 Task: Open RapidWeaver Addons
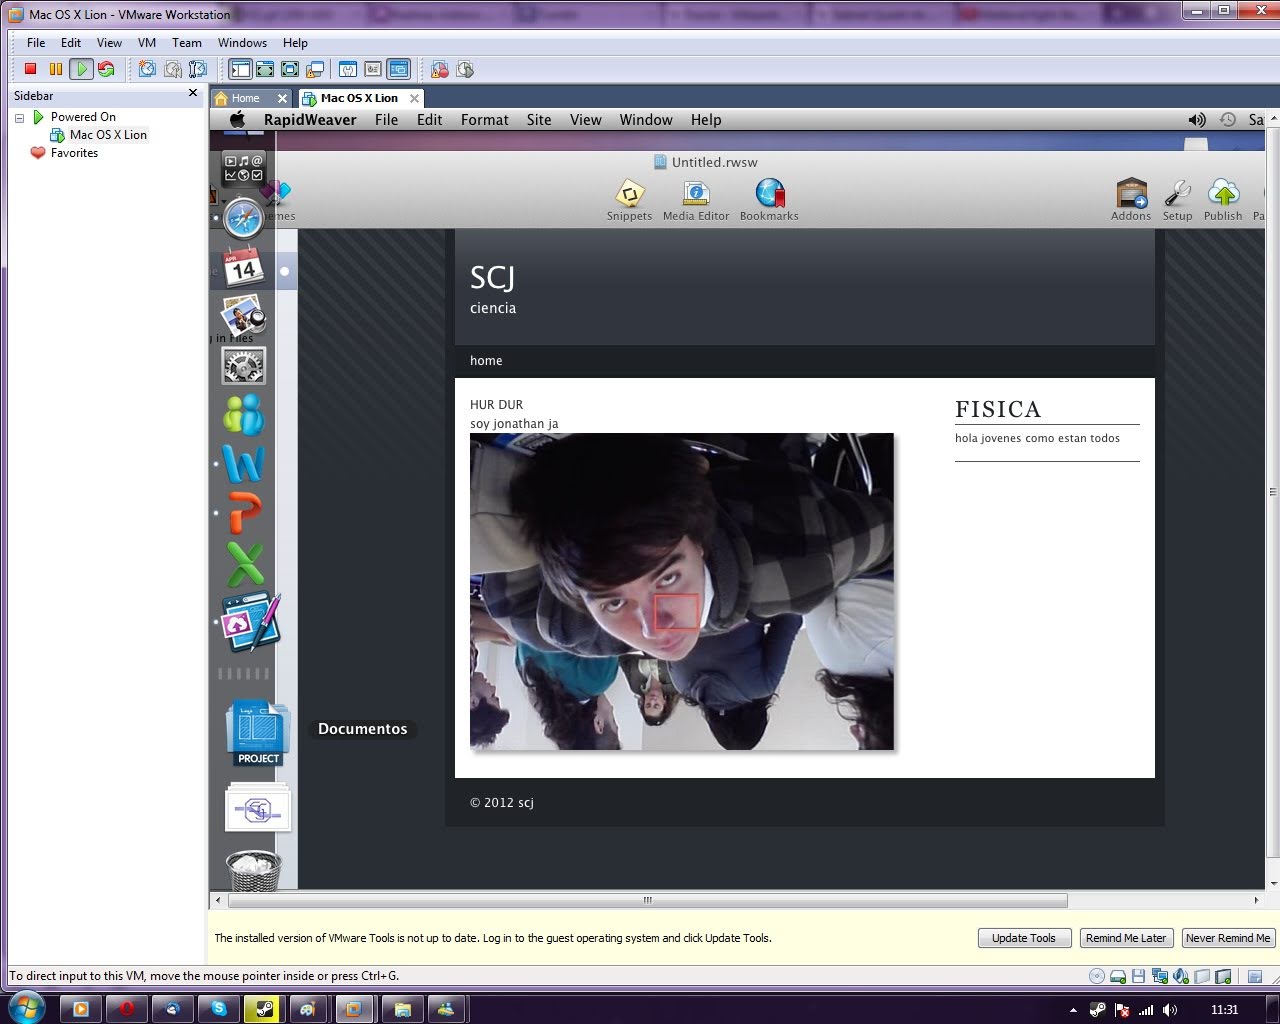(1131, 199)
